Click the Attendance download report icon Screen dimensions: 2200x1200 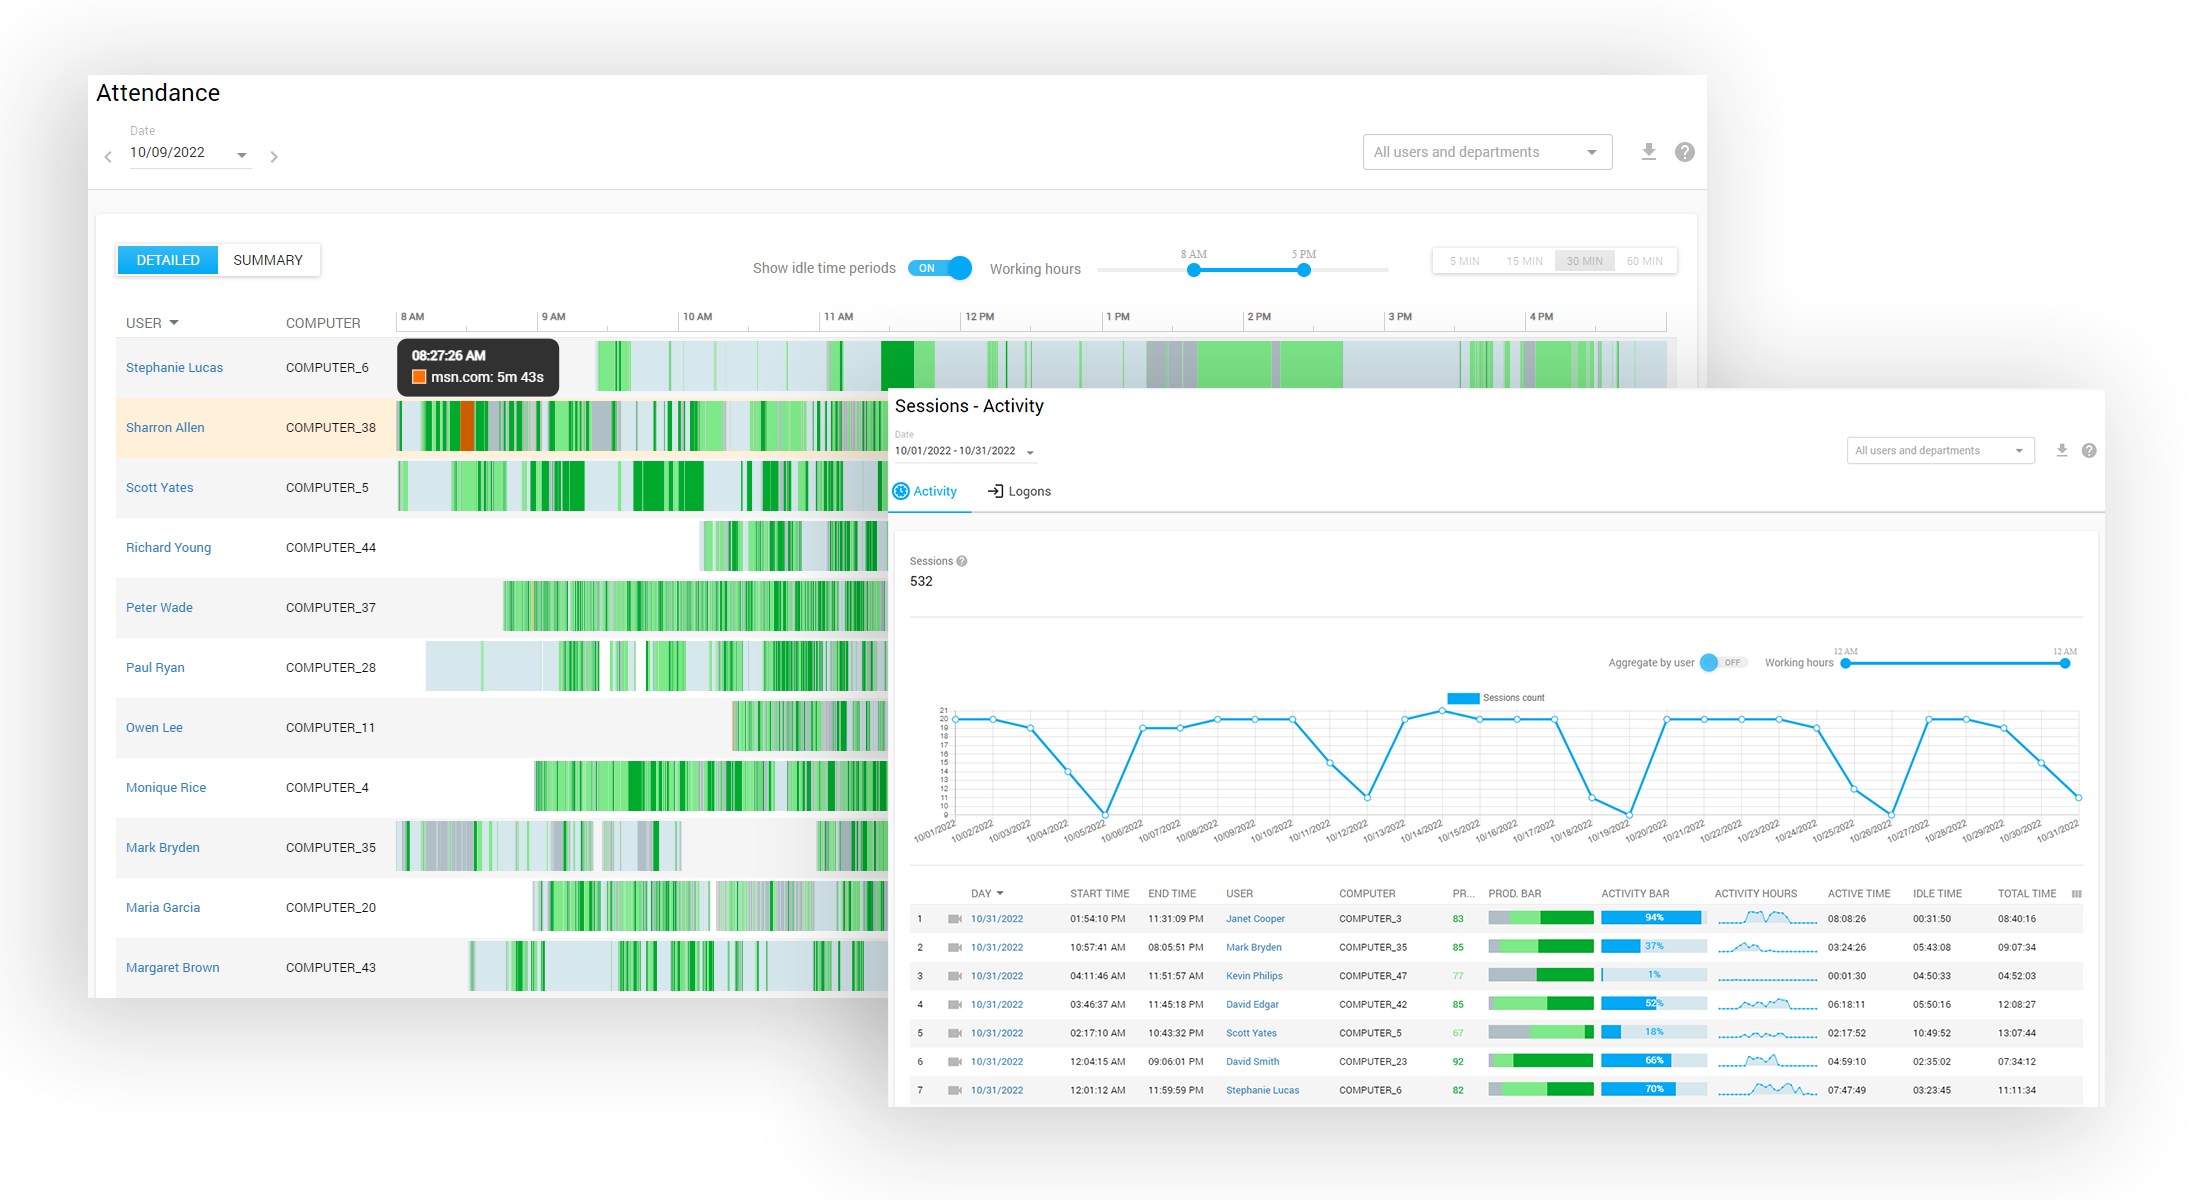tap(1649, 152)
